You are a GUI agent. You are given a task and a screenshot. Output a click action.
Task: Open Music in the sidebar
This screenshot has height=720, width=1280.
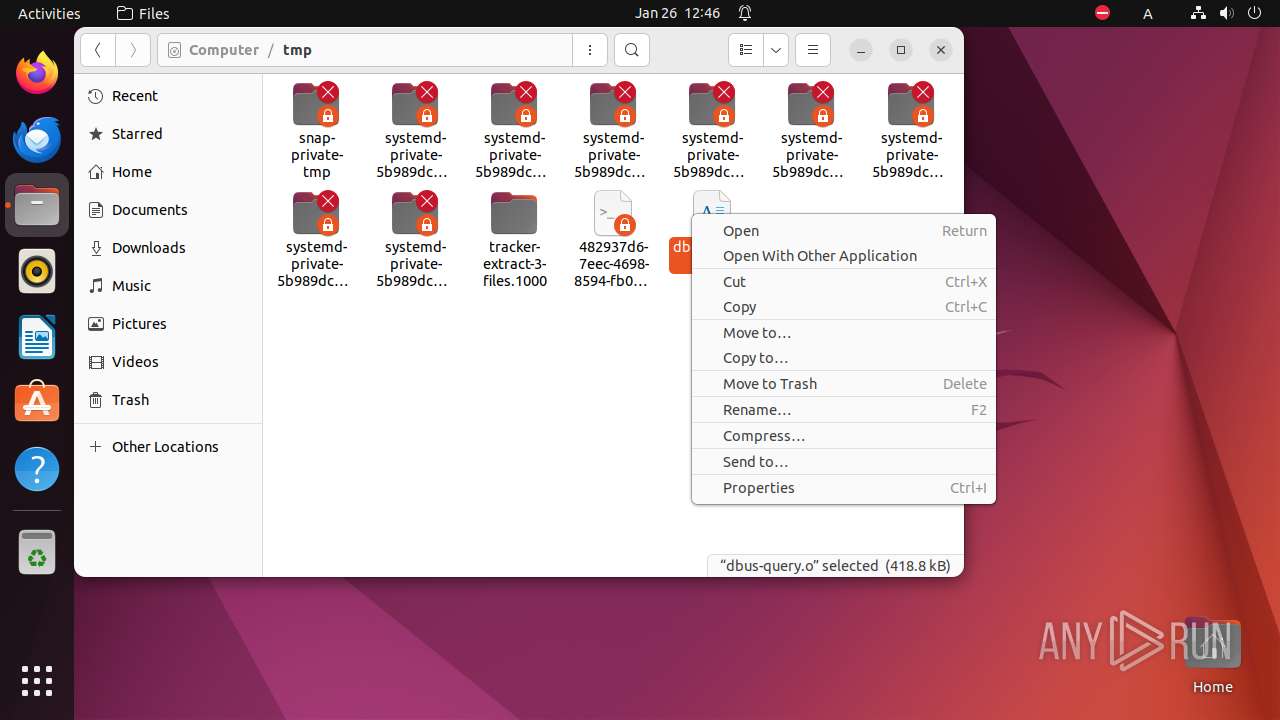coord(168,286)
